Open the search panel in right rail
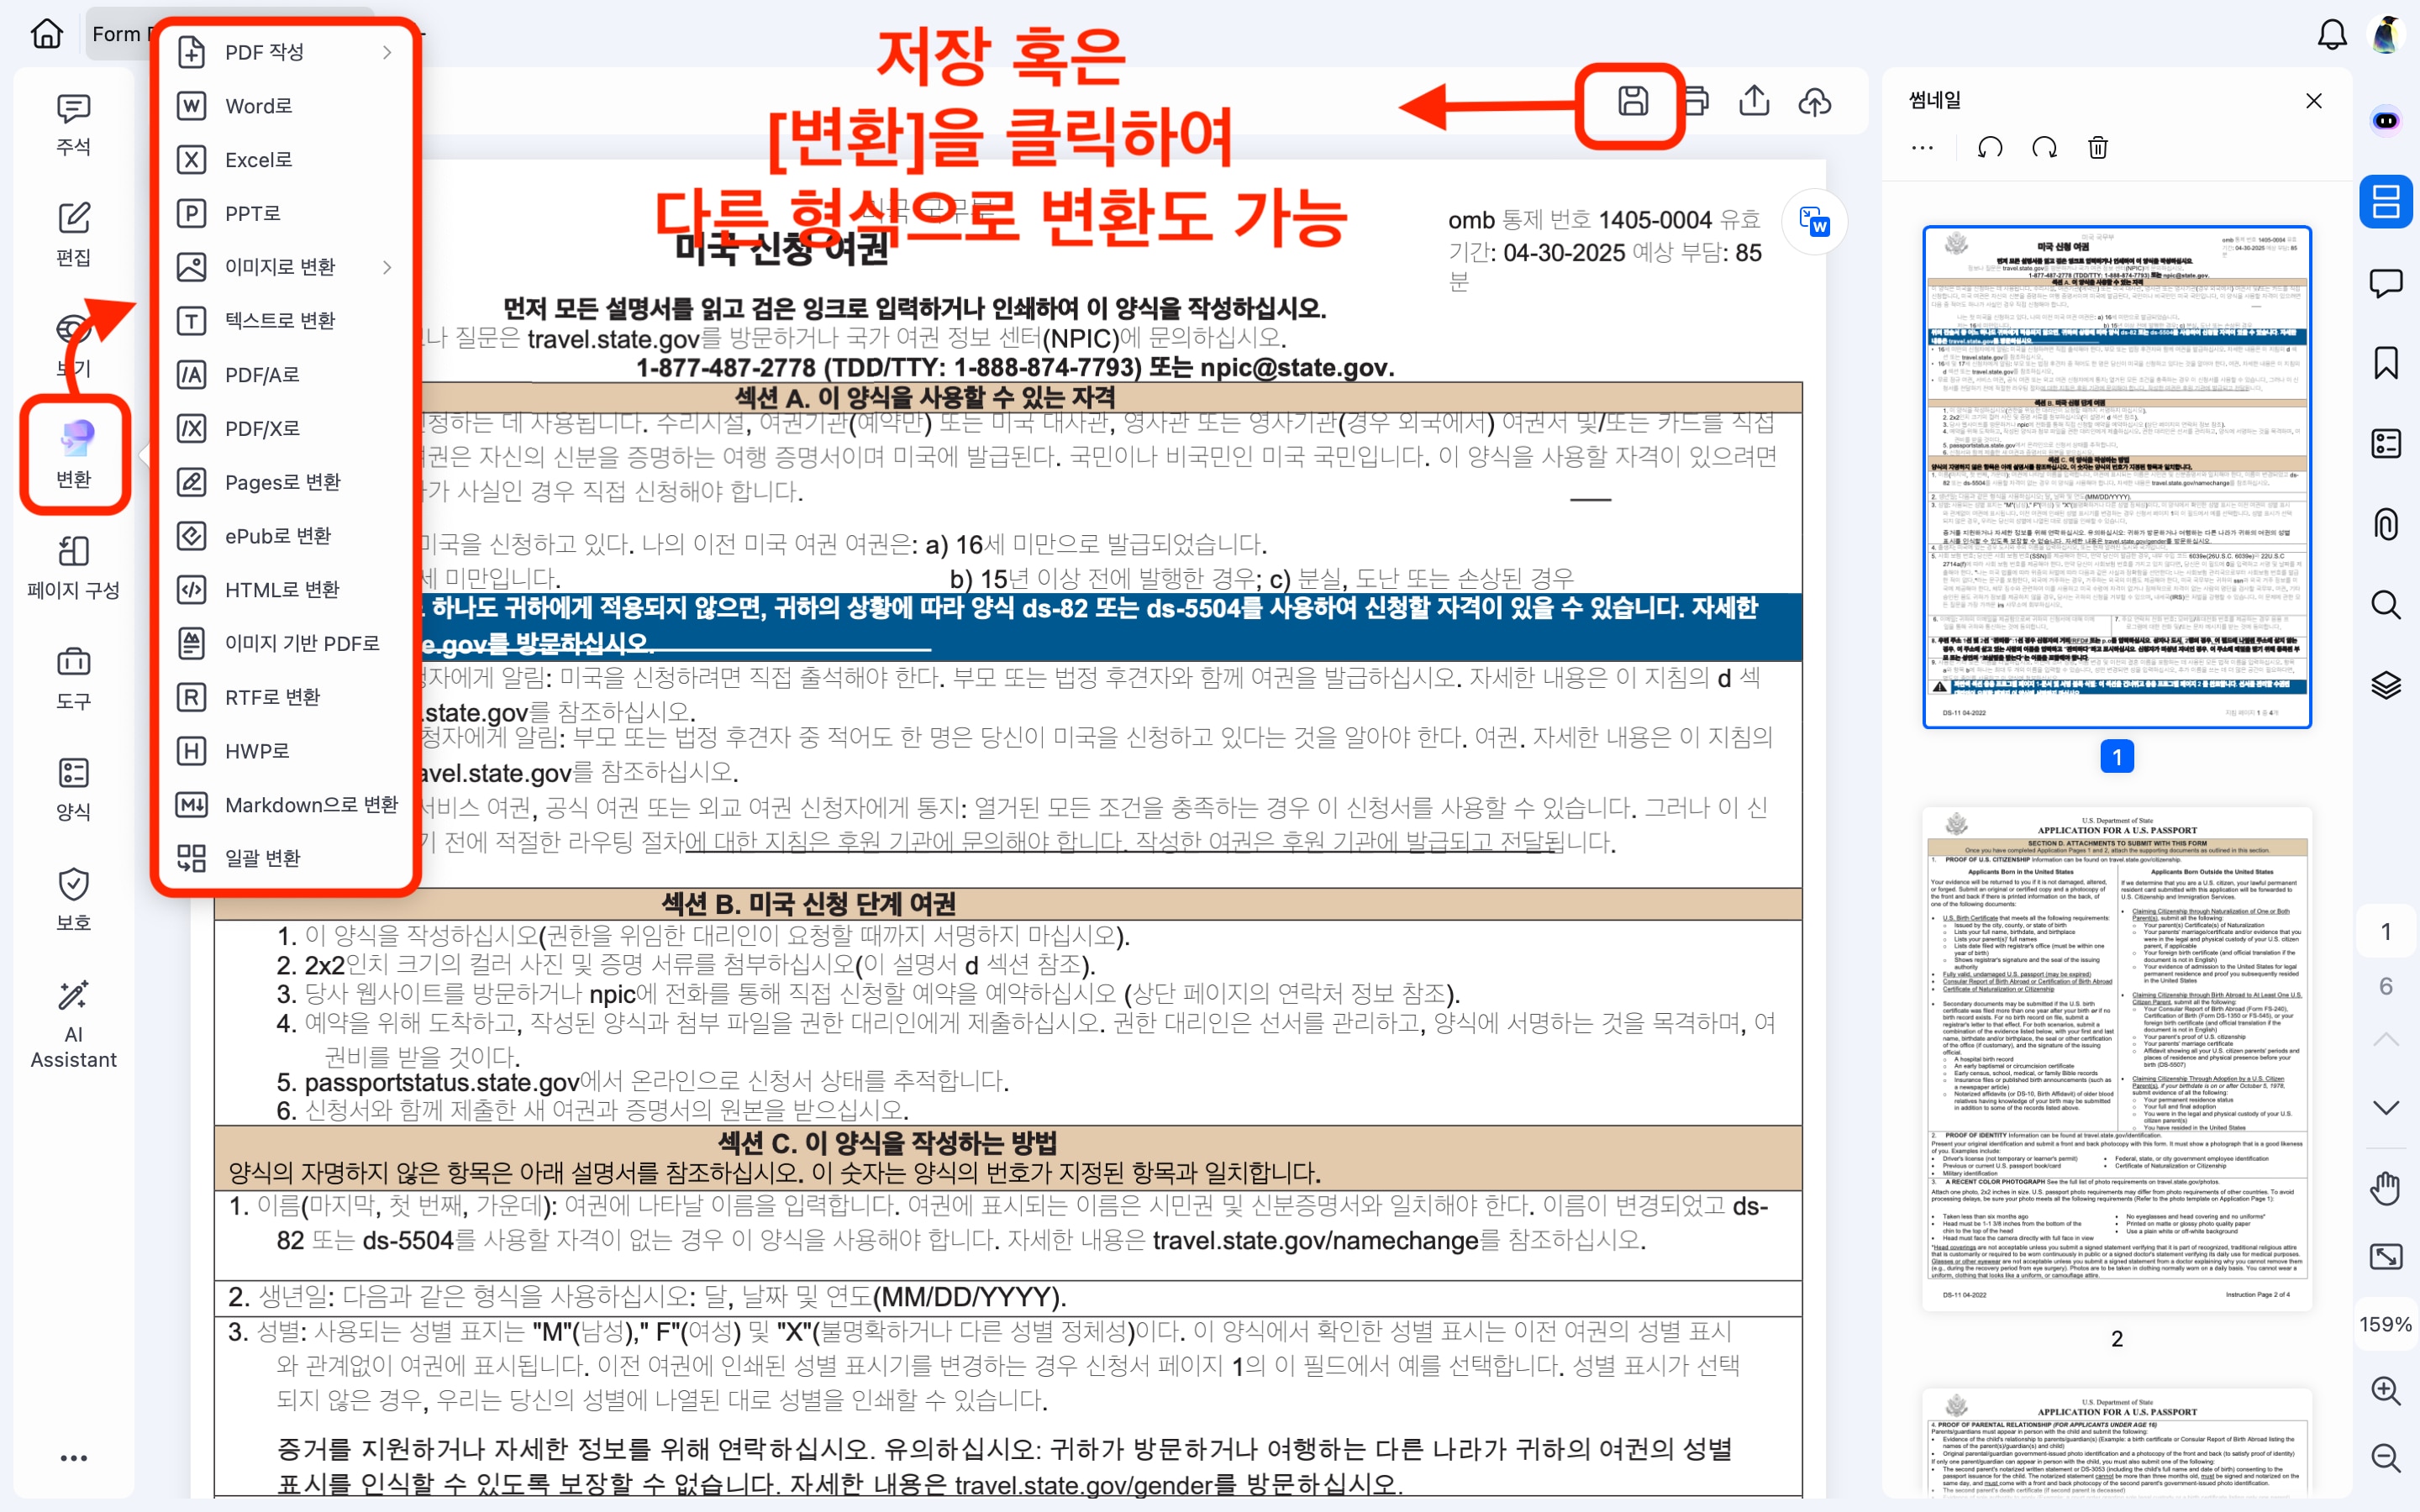Viewport: 2420px width, 1512px height. [2386, 604]
